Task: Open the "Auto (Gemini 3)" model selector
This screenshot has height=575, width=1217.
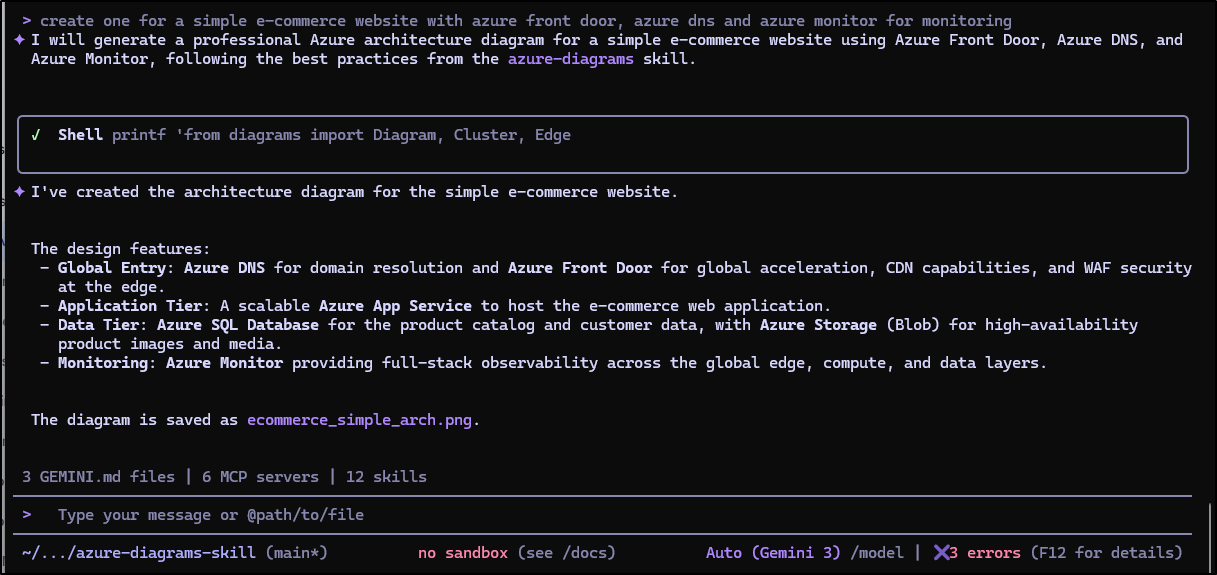Action: pyautogui.click(x=771, y=553)
